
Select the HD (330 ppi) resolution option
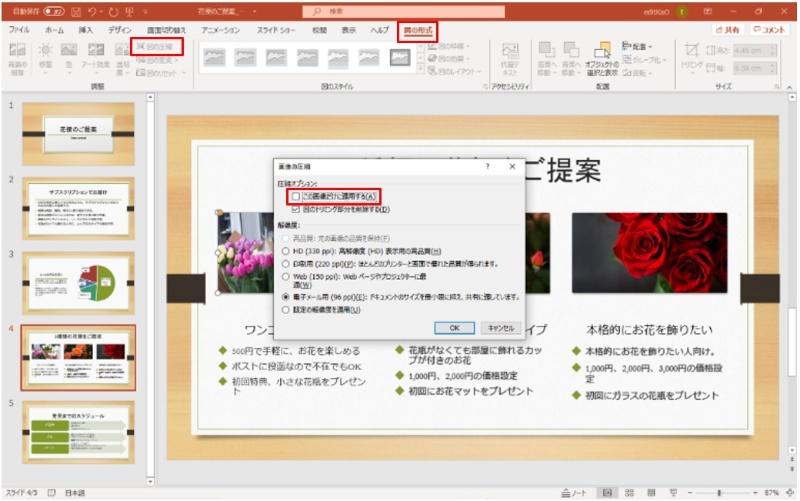(286, 251)
